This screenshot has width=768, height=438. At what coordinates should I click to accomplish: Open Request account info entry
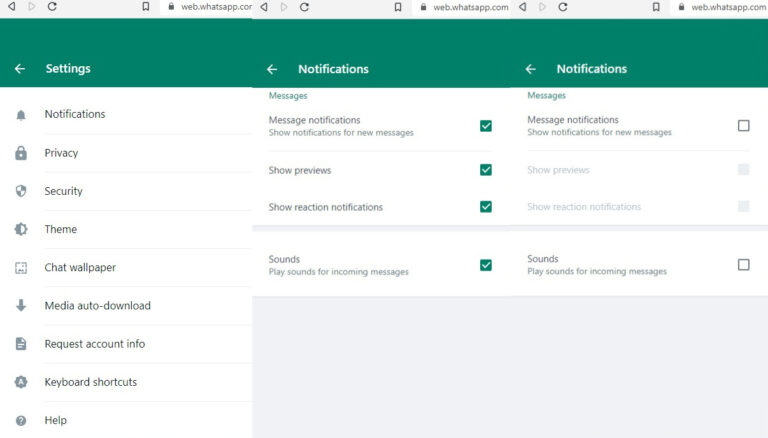126,344
